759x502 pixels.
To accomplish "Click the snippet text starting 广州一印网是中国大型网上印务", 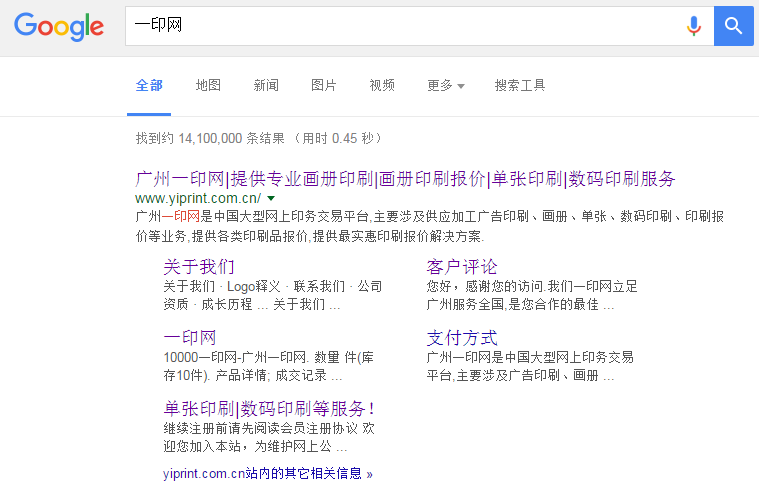I will point(429,226).
